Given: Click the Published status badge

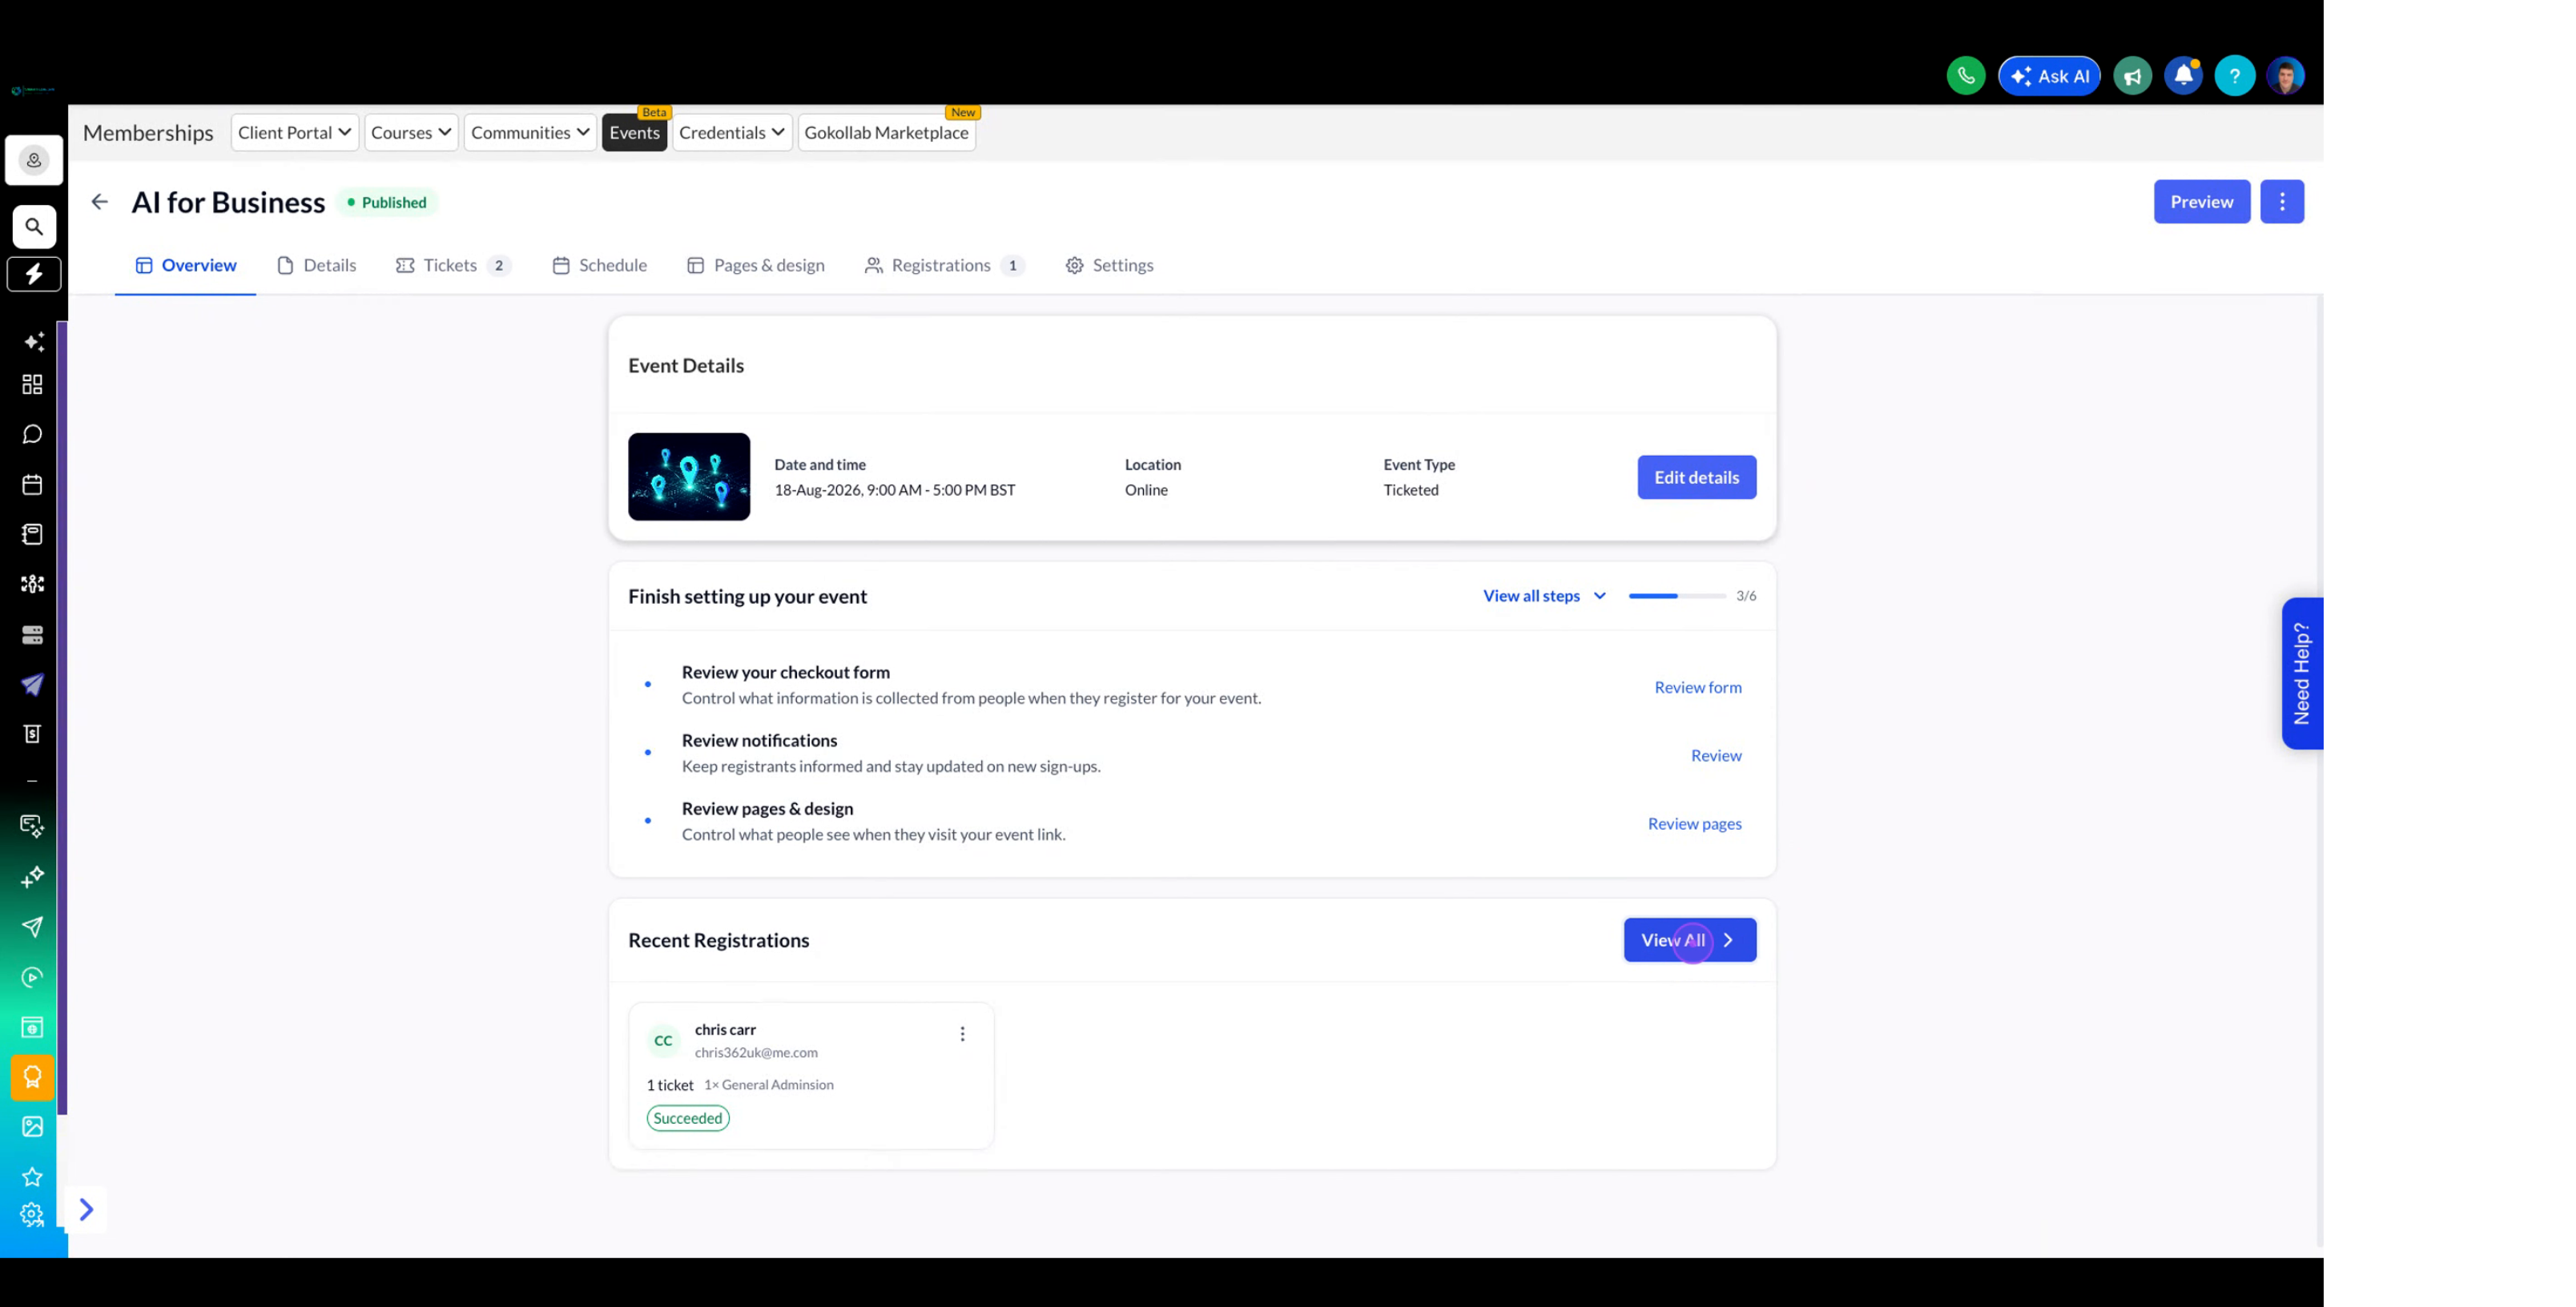Looking at the screenshot, I should (387, 202).
